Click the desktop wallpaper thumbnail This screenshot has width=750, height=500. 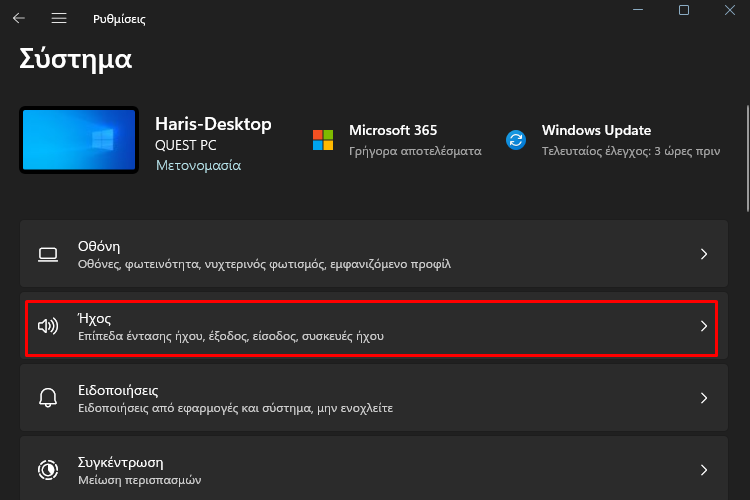point(79,140)
